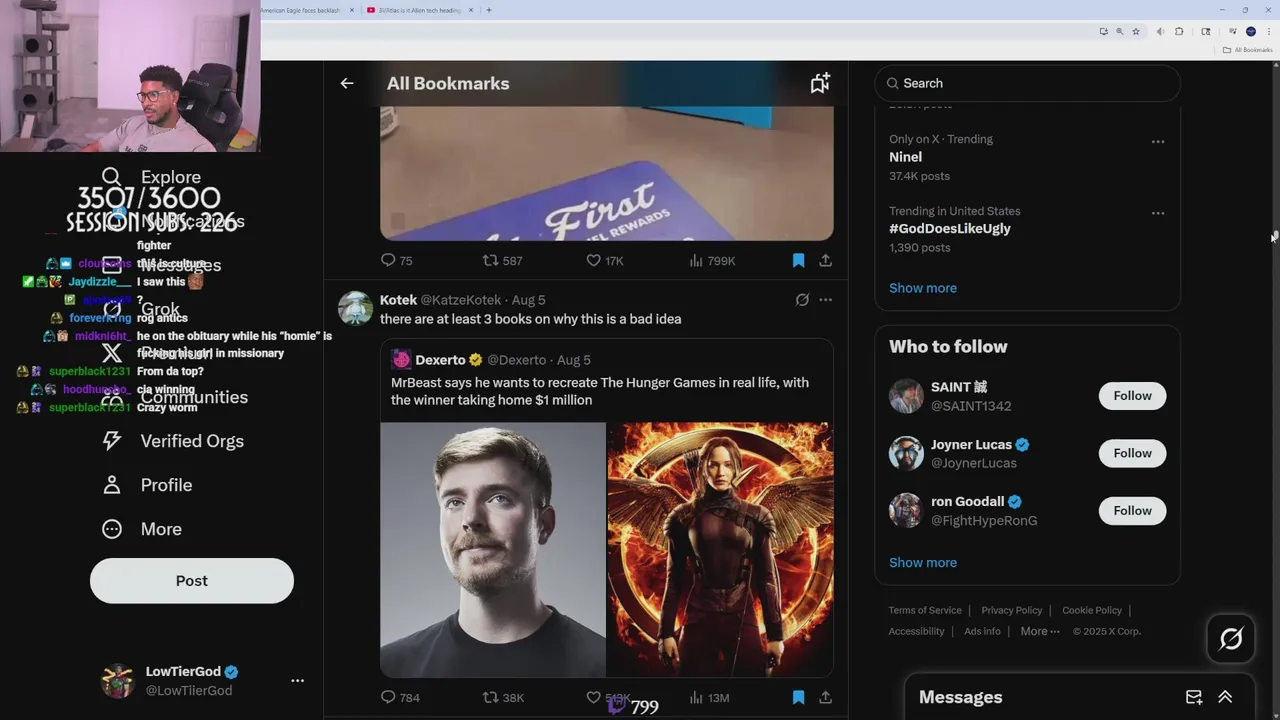Open ron Goodall profile avatar

(906, 511)
